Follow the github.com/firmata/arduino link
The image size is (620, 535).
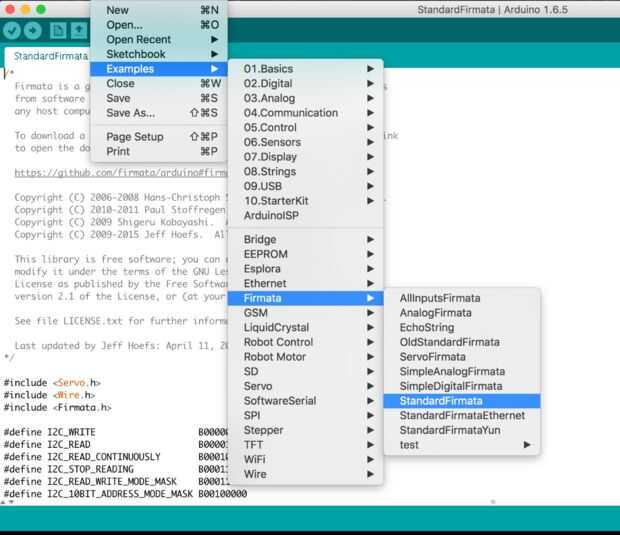(x=121, y=173)
